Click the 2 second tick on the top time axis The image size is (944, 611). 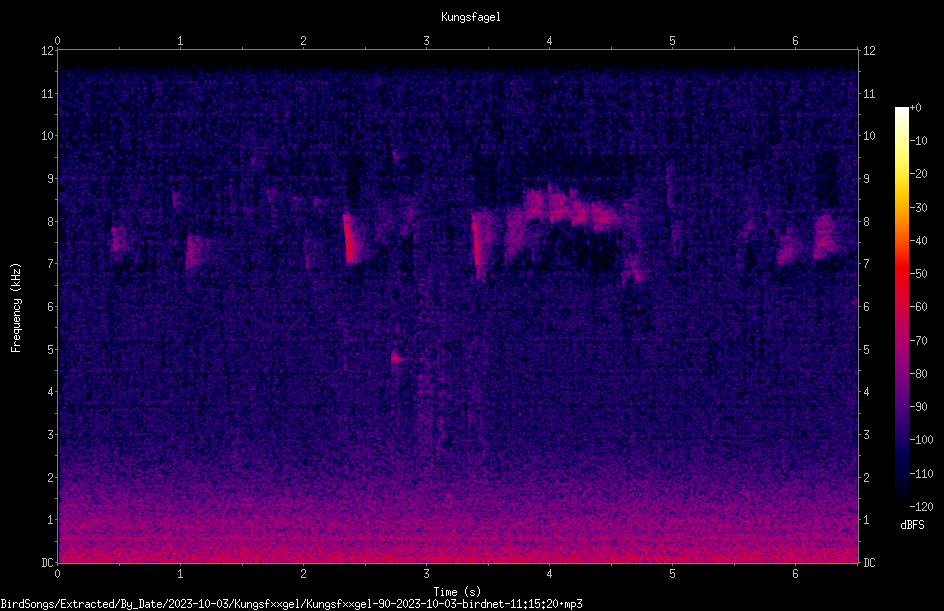303,41
